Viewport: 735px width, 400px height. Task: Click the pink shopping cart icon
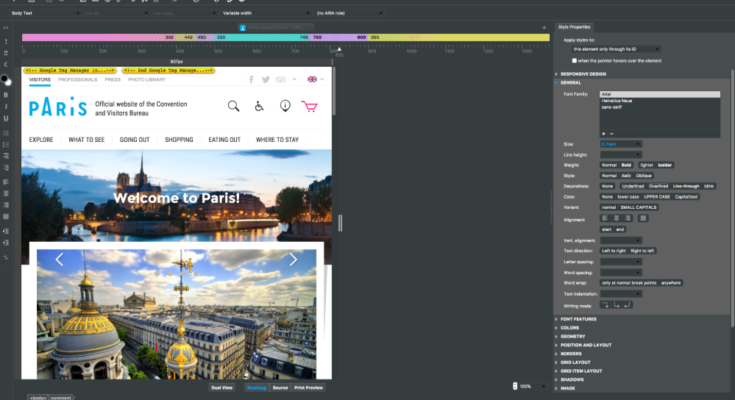[x=309, y=106]
